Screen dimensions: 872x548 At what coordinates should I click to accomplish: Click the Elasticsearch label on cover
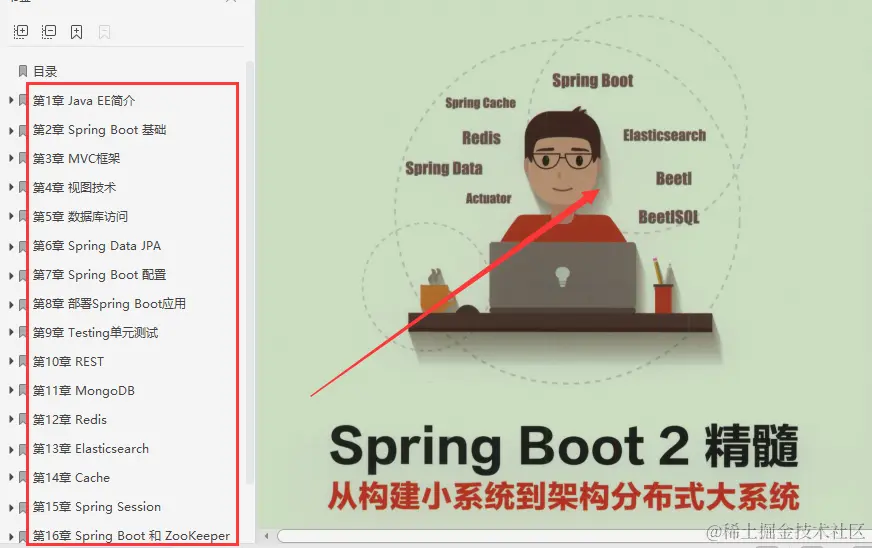coord(664,135)
